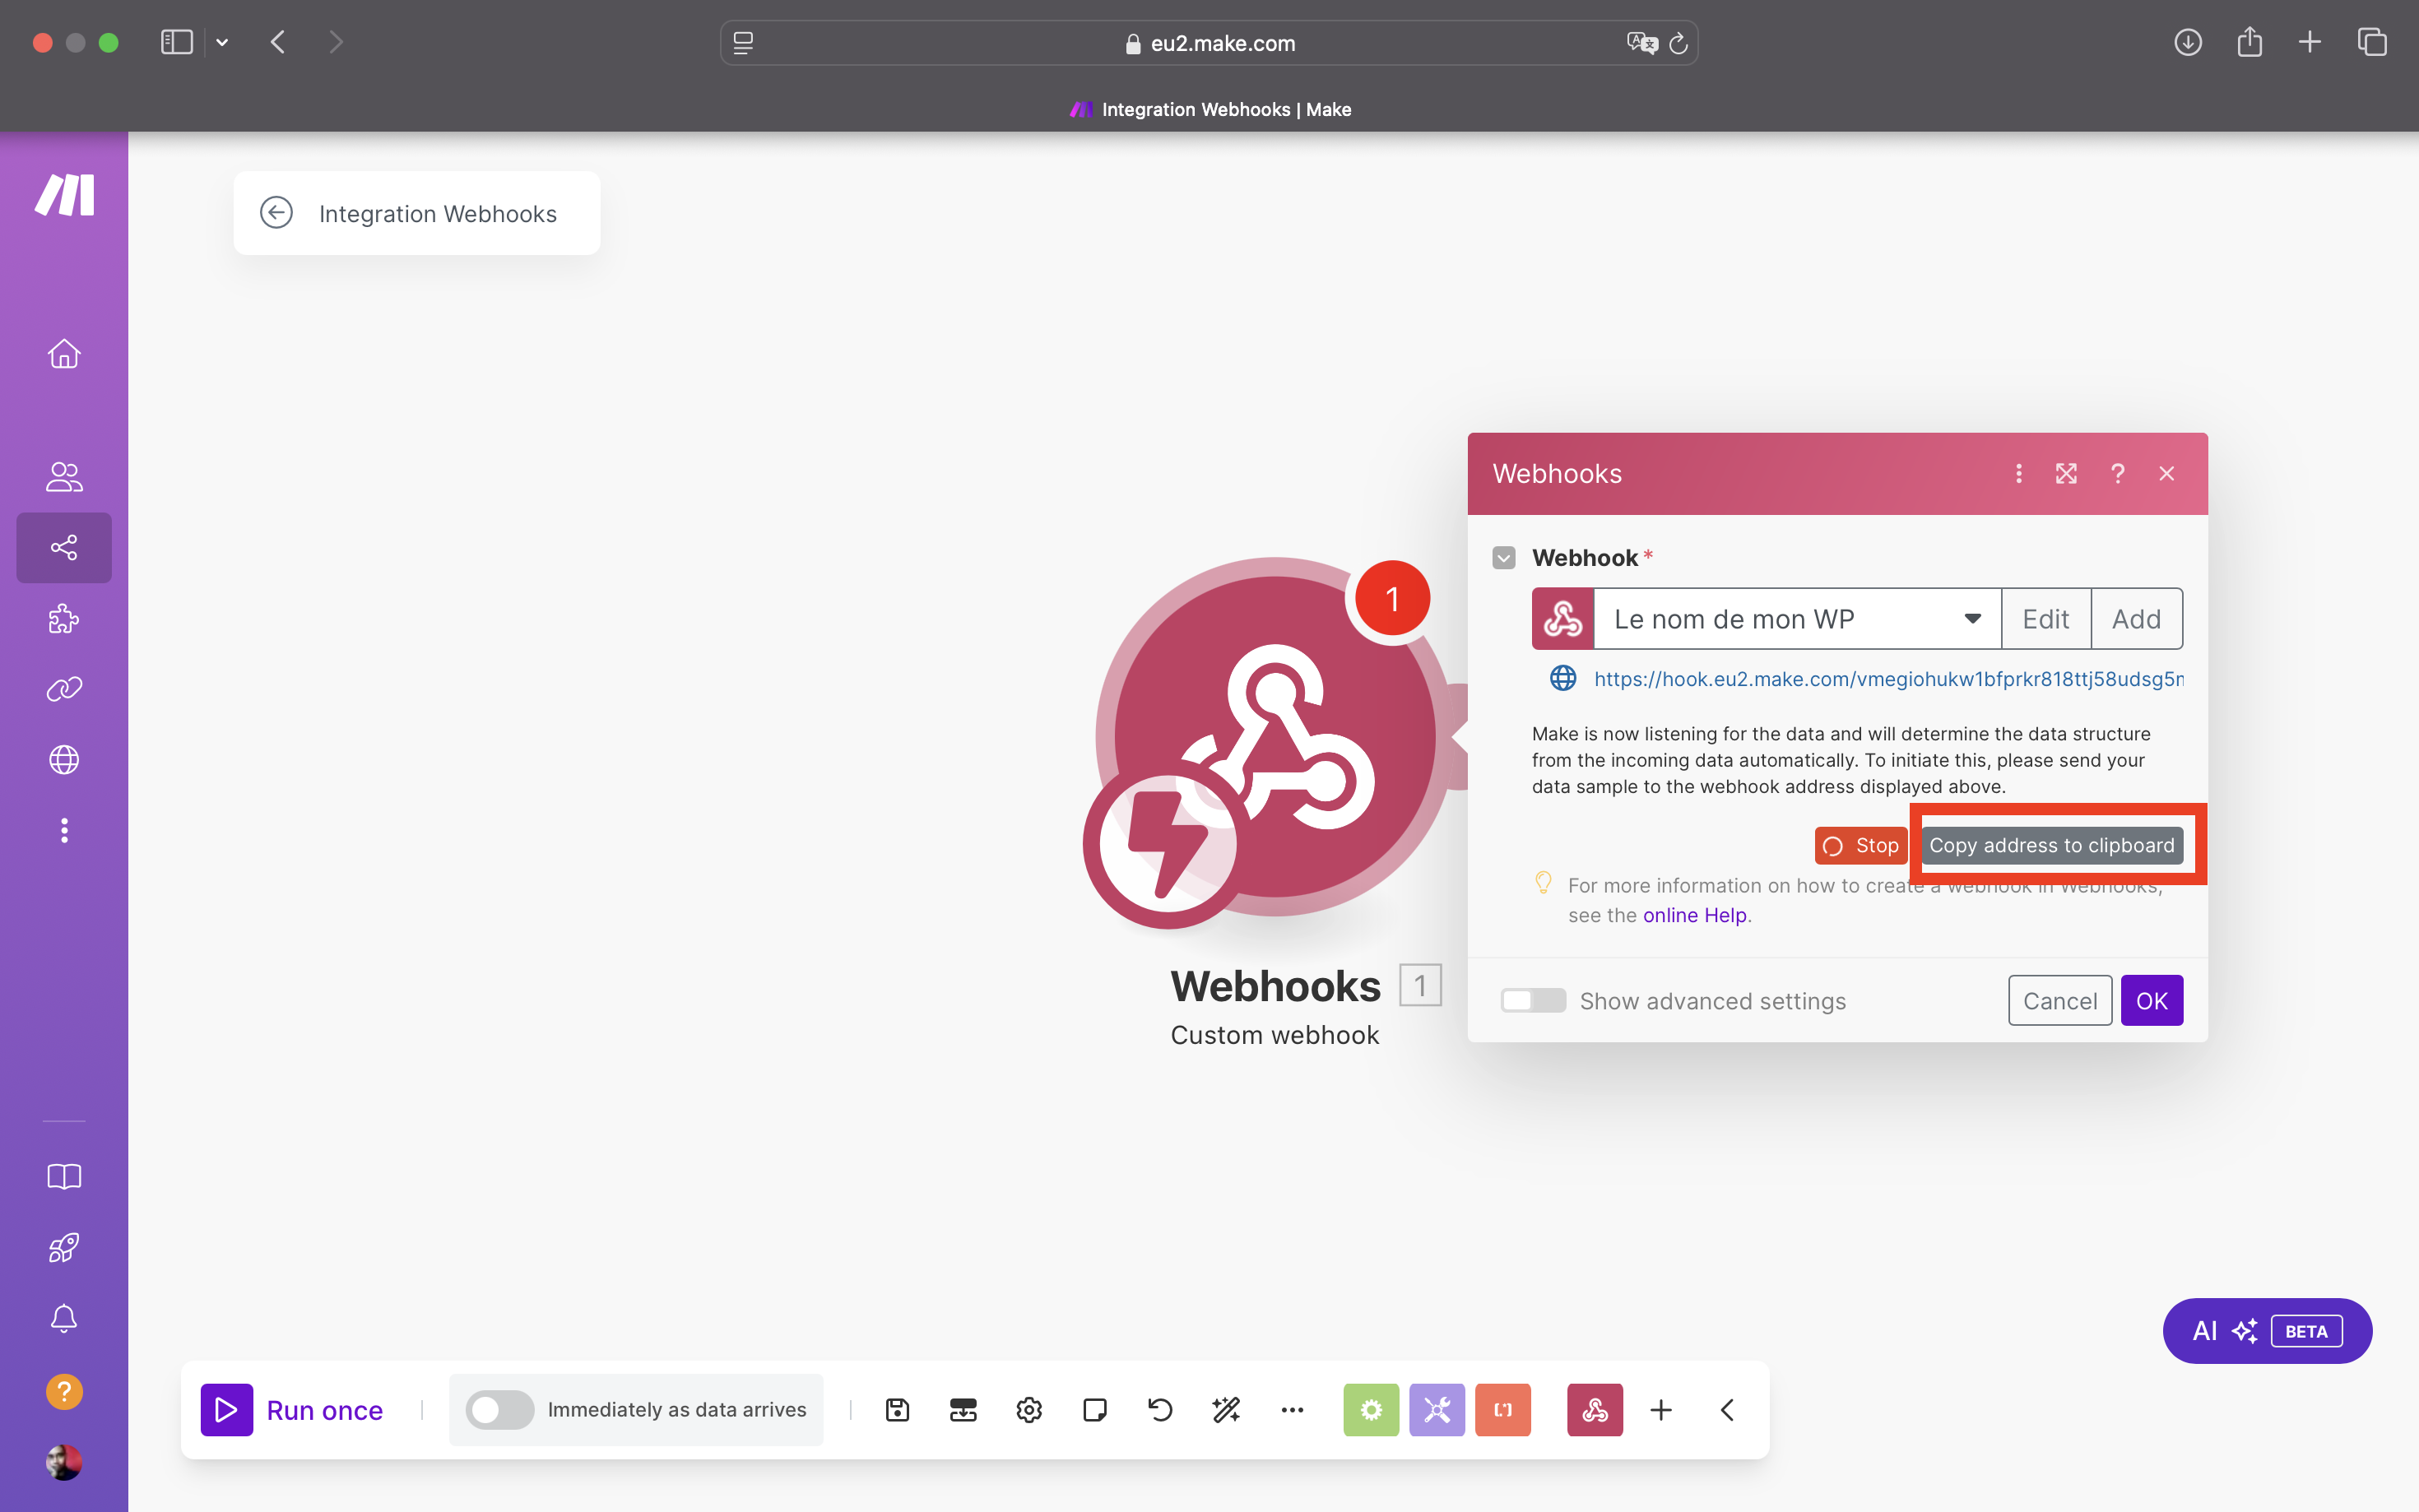2419x1512 pixels.
Task: Open the AI BETA assistant button
Action: (x=2267, y=1331)
